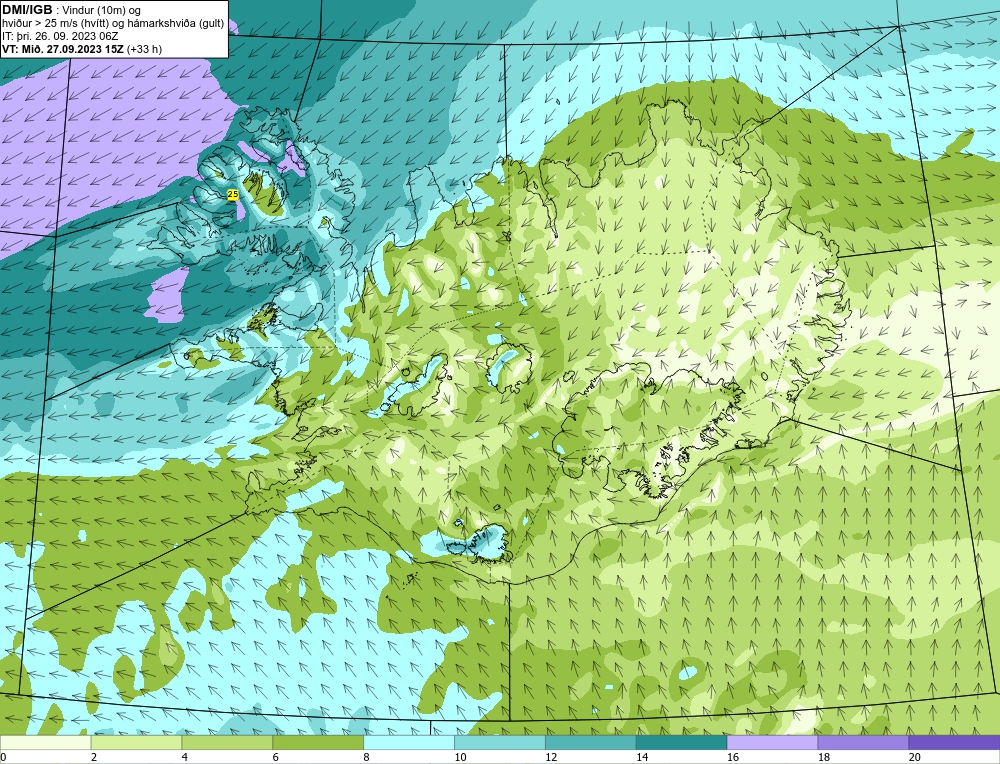The width and height of the screenshot is (1000, 764).
Task: Click the 'IT: þri. 26. 09. 2023 06Z' line
Action: click(x=60, y=36)
